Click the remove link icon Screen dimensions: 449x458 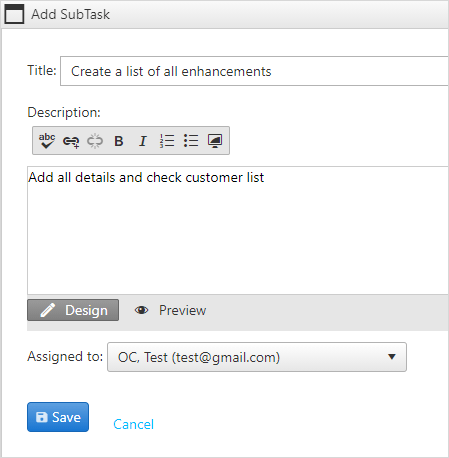click(x=95, y=141)
